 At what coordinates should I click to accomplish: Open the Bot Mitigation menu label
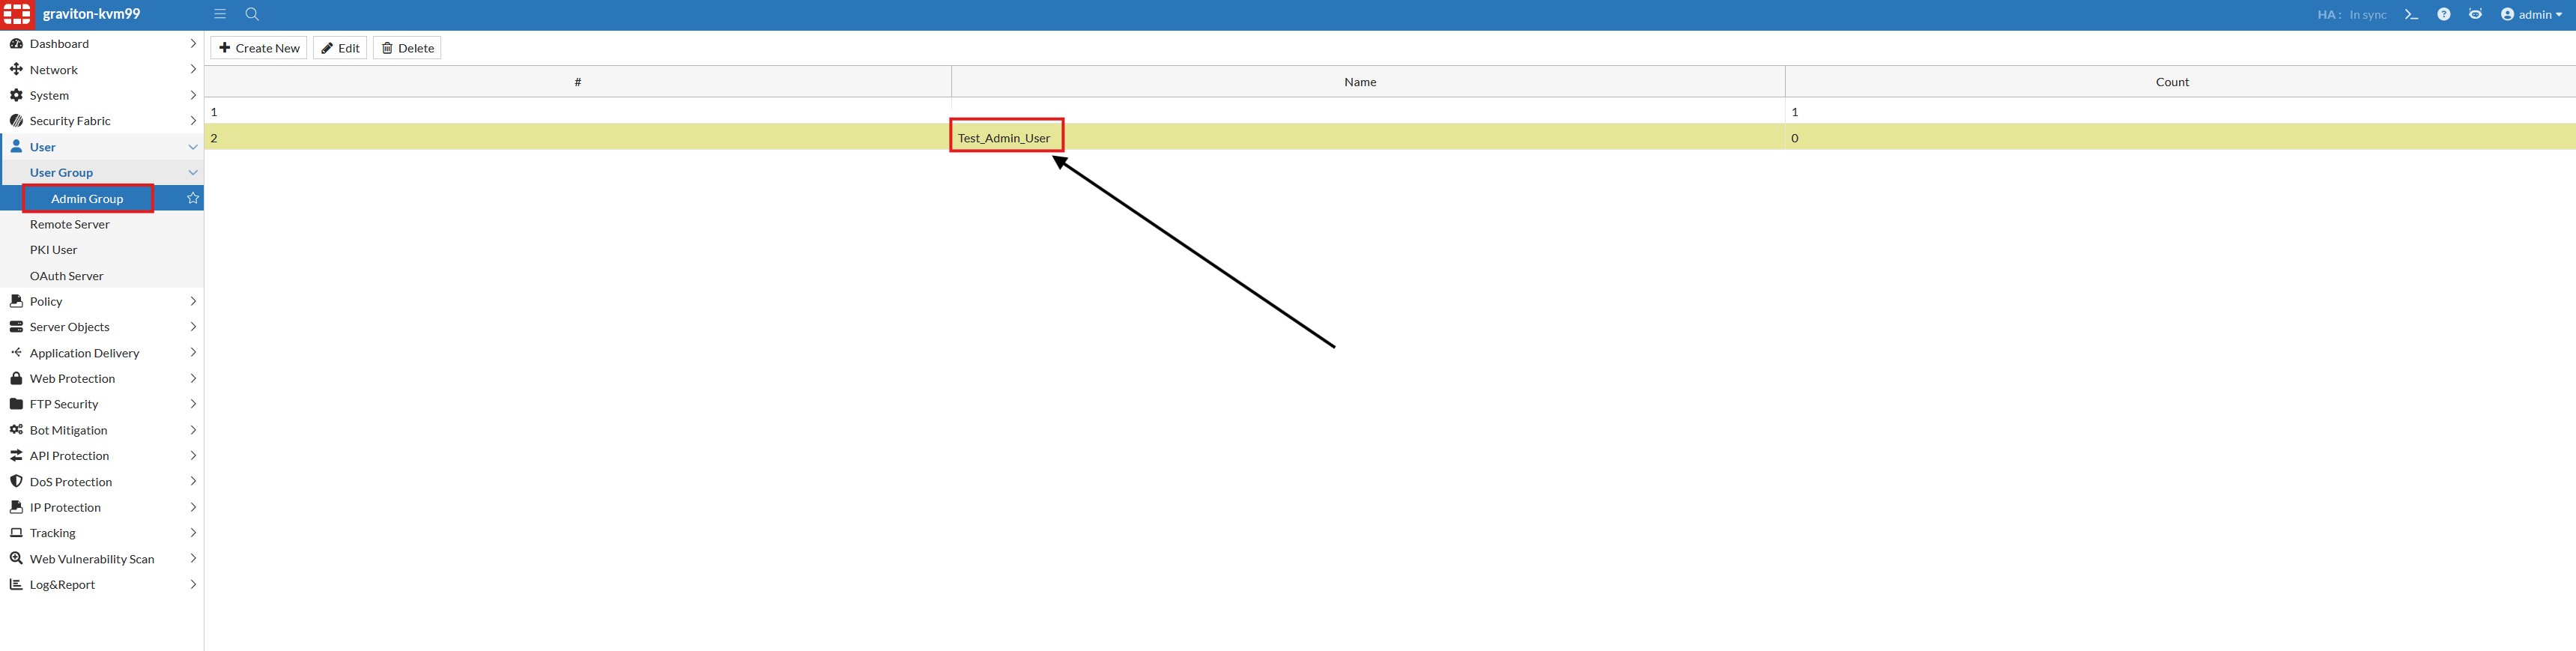click(x=68, y=430)
